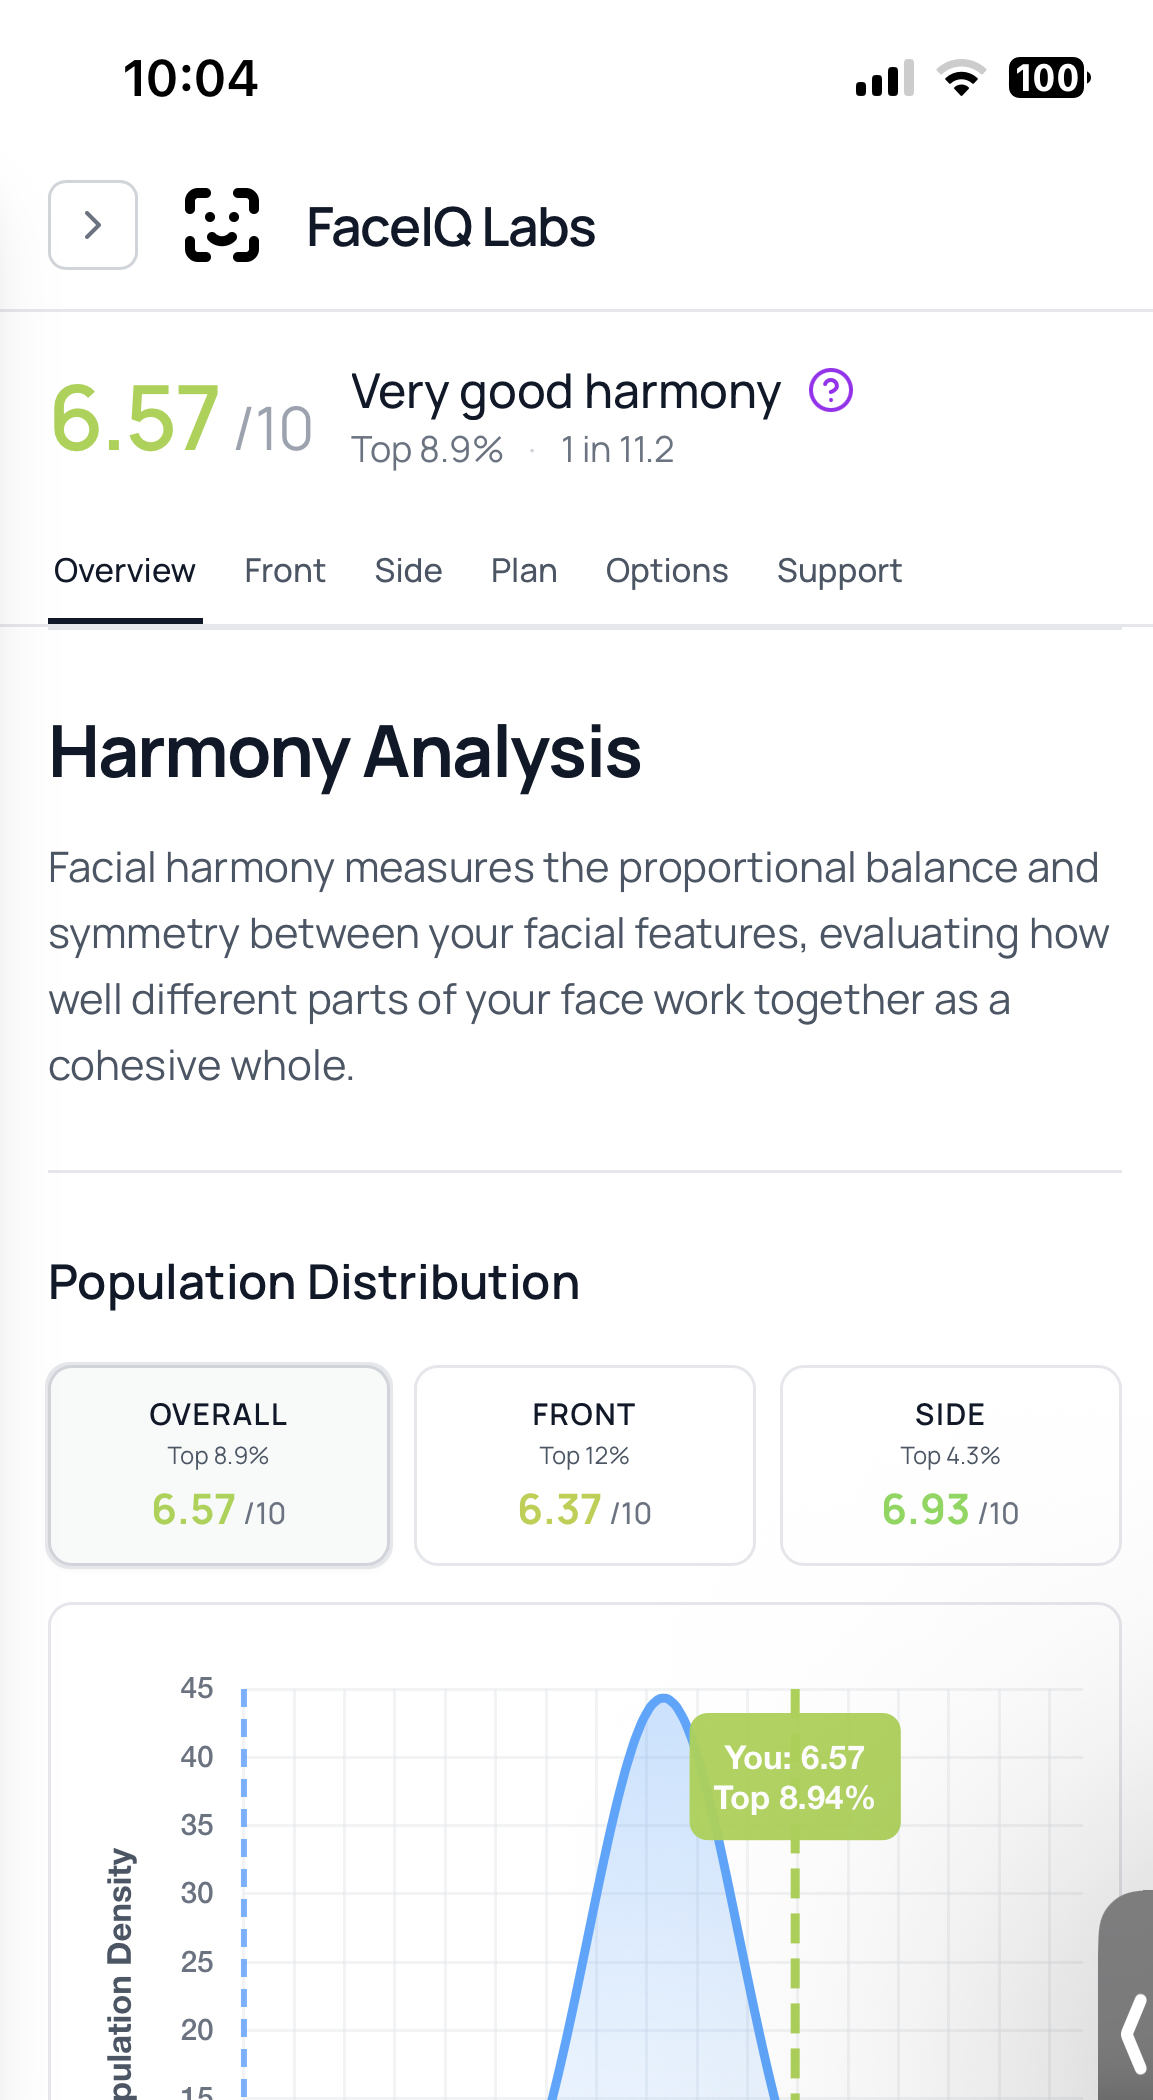Screen dimensions: 1153x2100
Task: Tap the FaceIQ Labs title text
Action: point(450,227)
